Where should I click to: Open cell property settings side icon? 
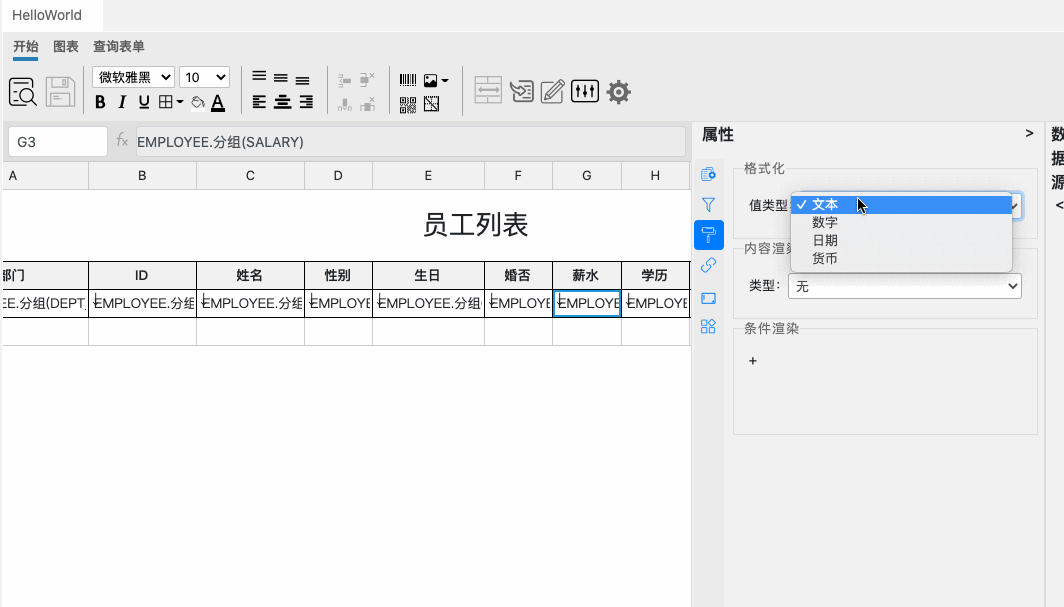tap(708, 174)
